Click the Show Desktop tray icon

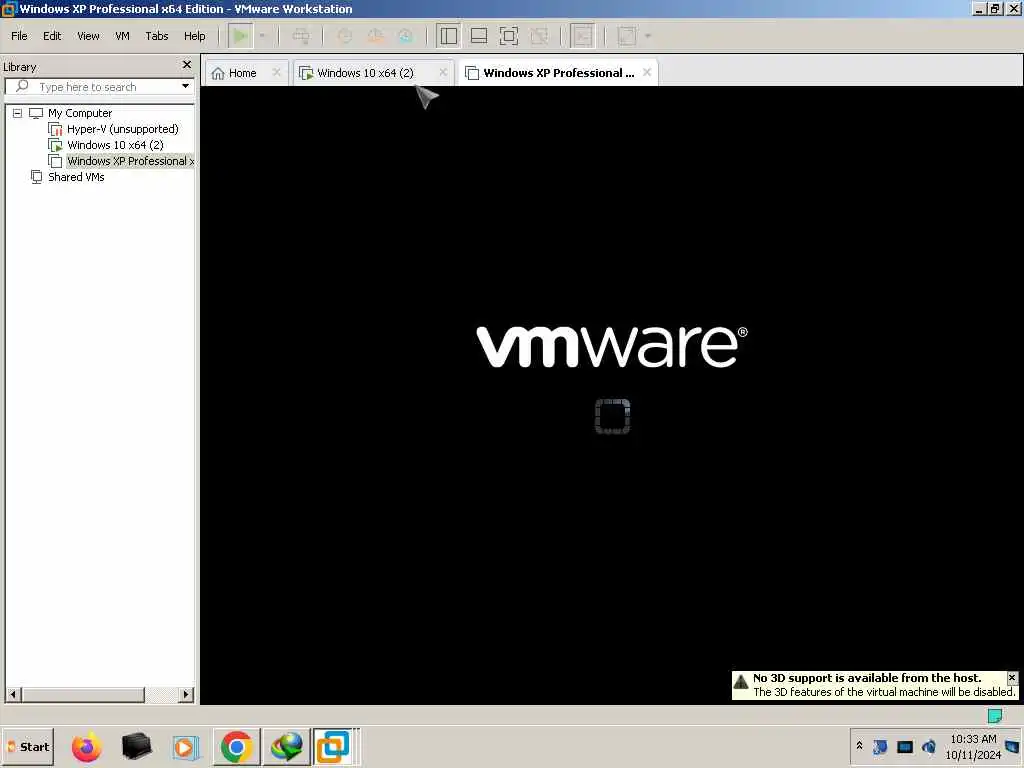click(1014, 746)
